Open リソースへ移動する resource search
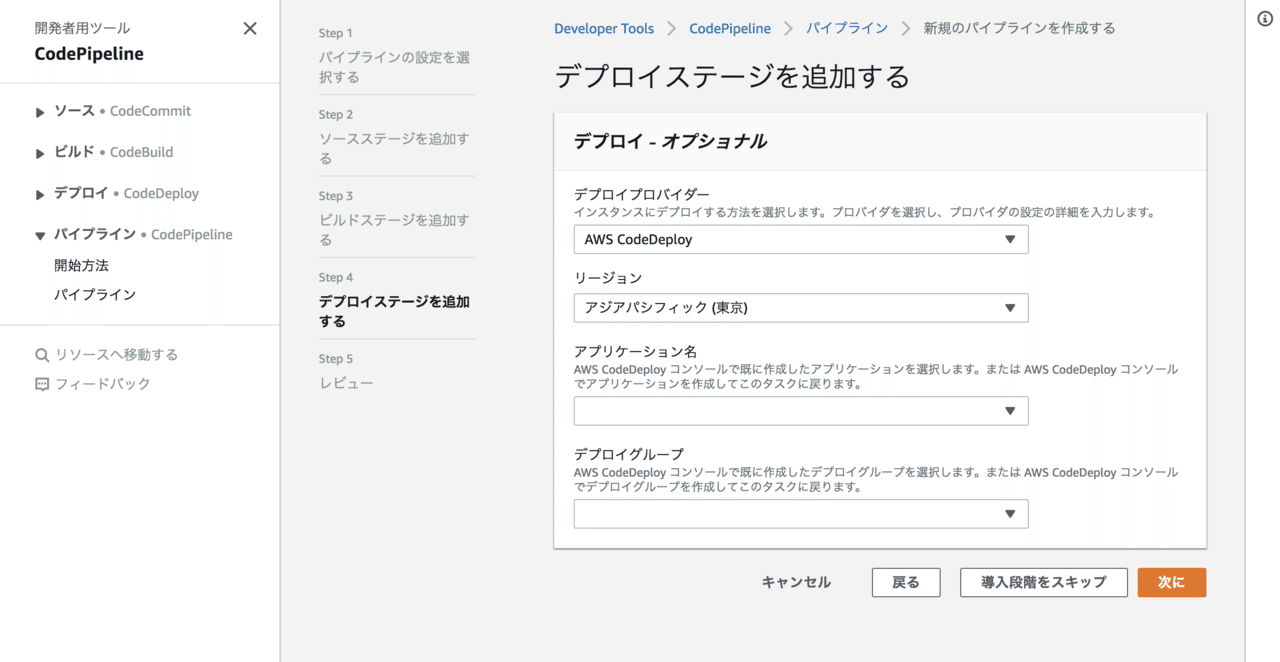The image size is (1280, 662). [x=116, y=354]
